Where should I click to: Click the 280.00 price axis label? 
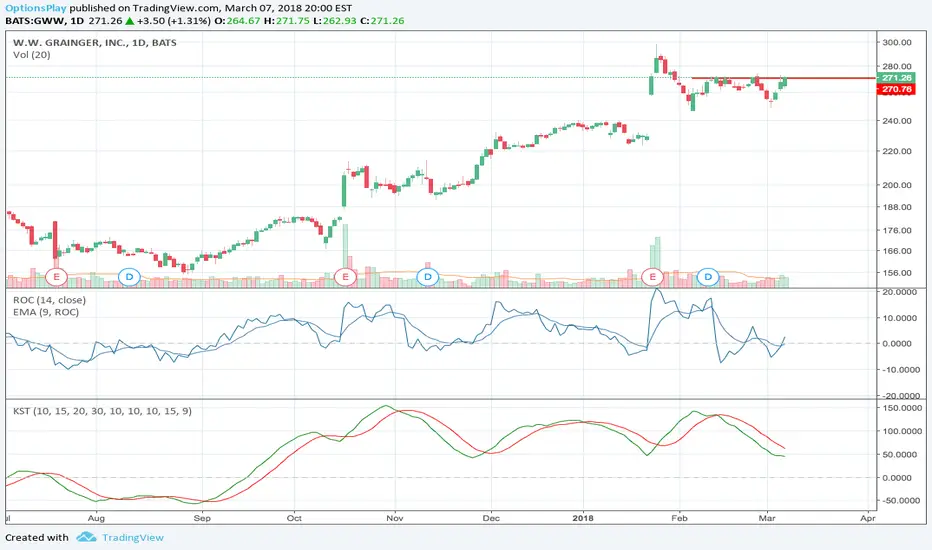897,67
